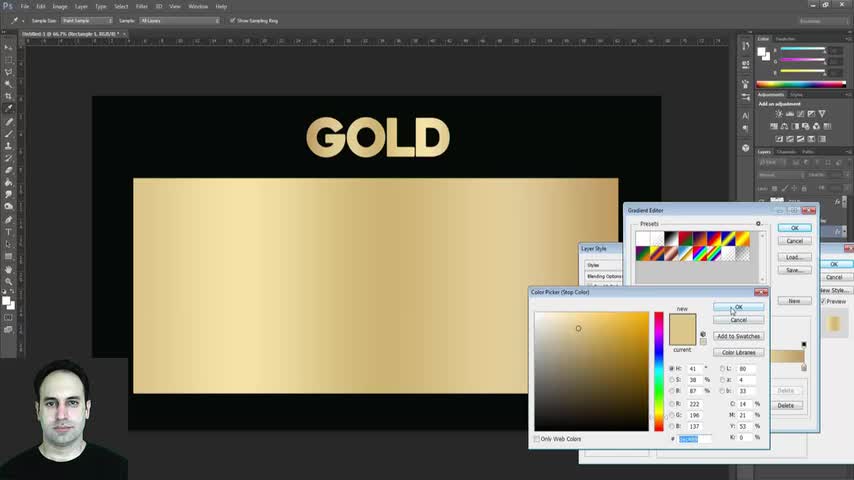Click the current color swatch in Color Picker
The height and width of the screenshot is (480, 854).
(682, 338)
